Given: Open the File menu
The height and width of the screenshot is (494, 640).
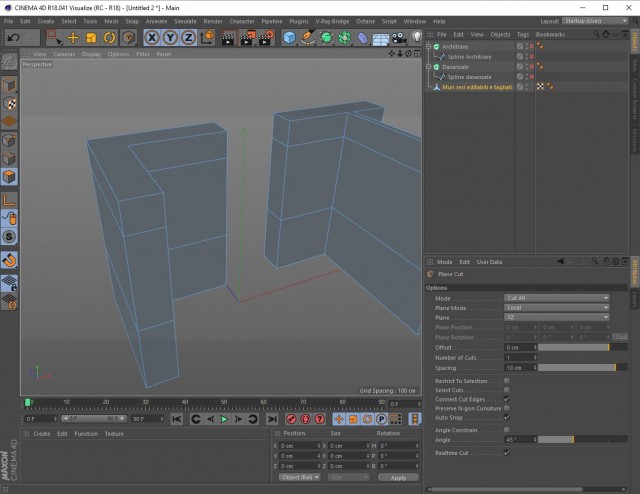Looking at the screenshot, I should pos(8,21).
